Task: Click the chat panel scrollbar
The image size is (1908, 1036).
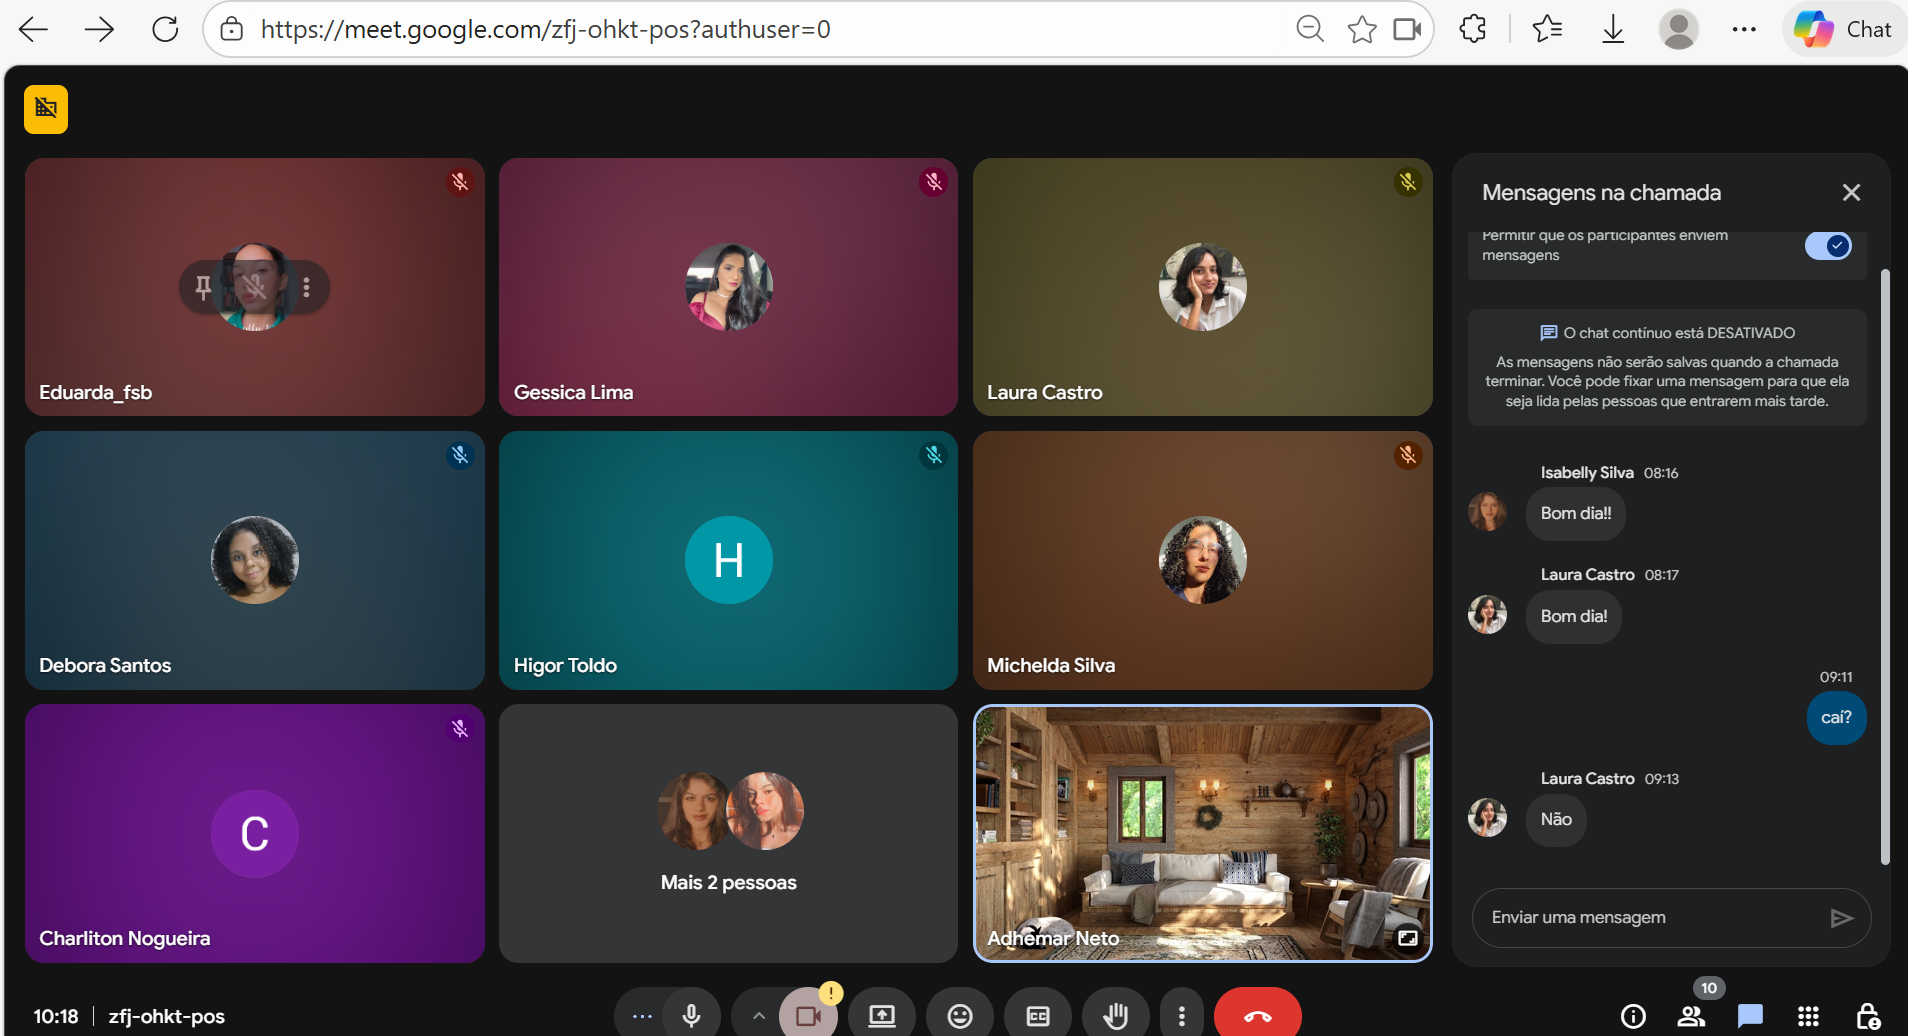Action: pyautogui.click(x=1885, y=565)
